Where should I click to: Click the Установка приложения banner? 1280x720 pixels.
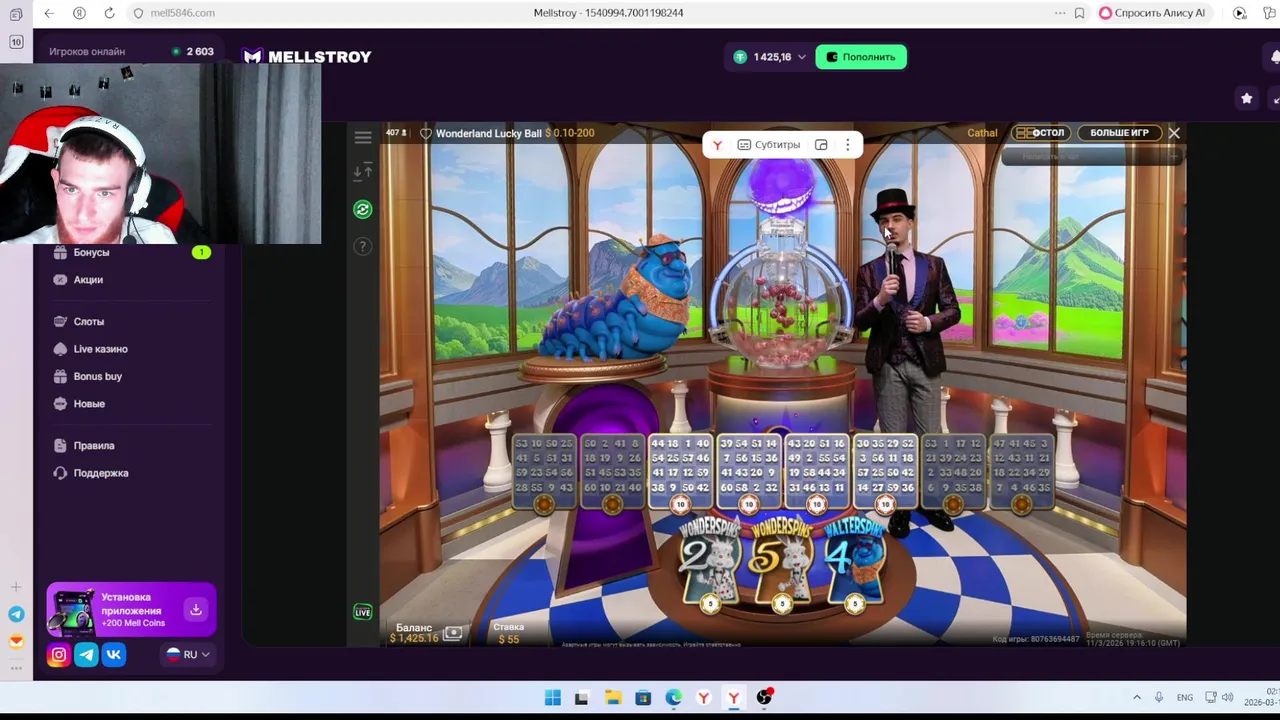click(131, 610)
